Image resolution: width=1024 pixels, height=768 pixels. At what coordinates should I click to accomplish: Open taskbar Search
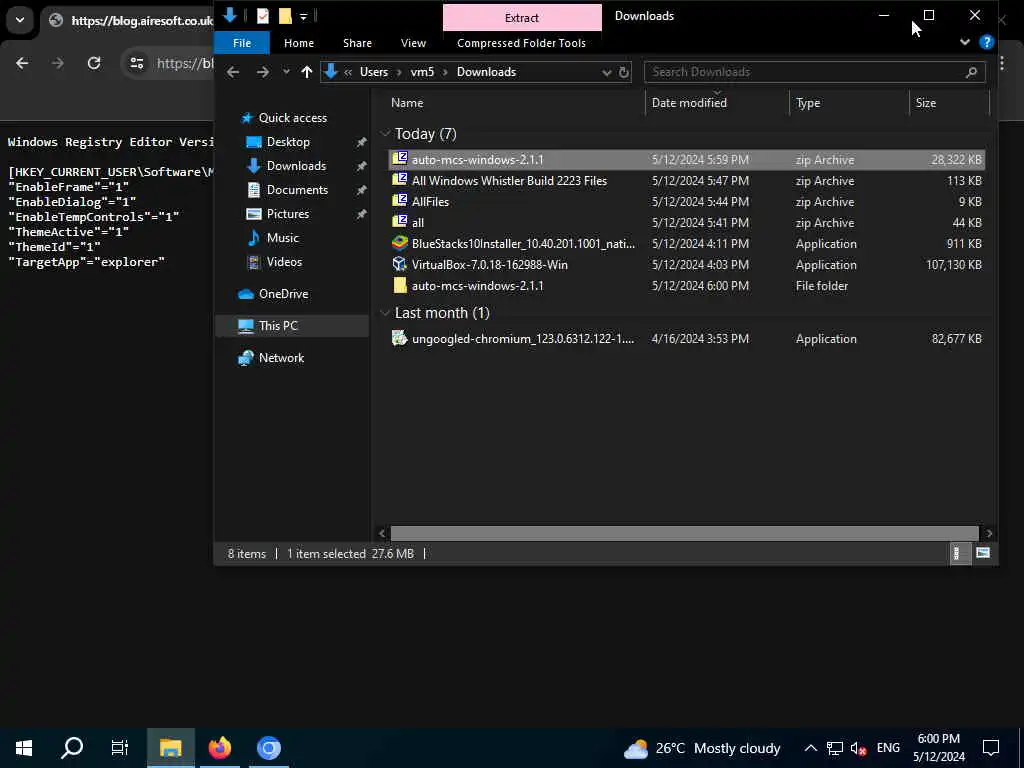pos(72,748)
